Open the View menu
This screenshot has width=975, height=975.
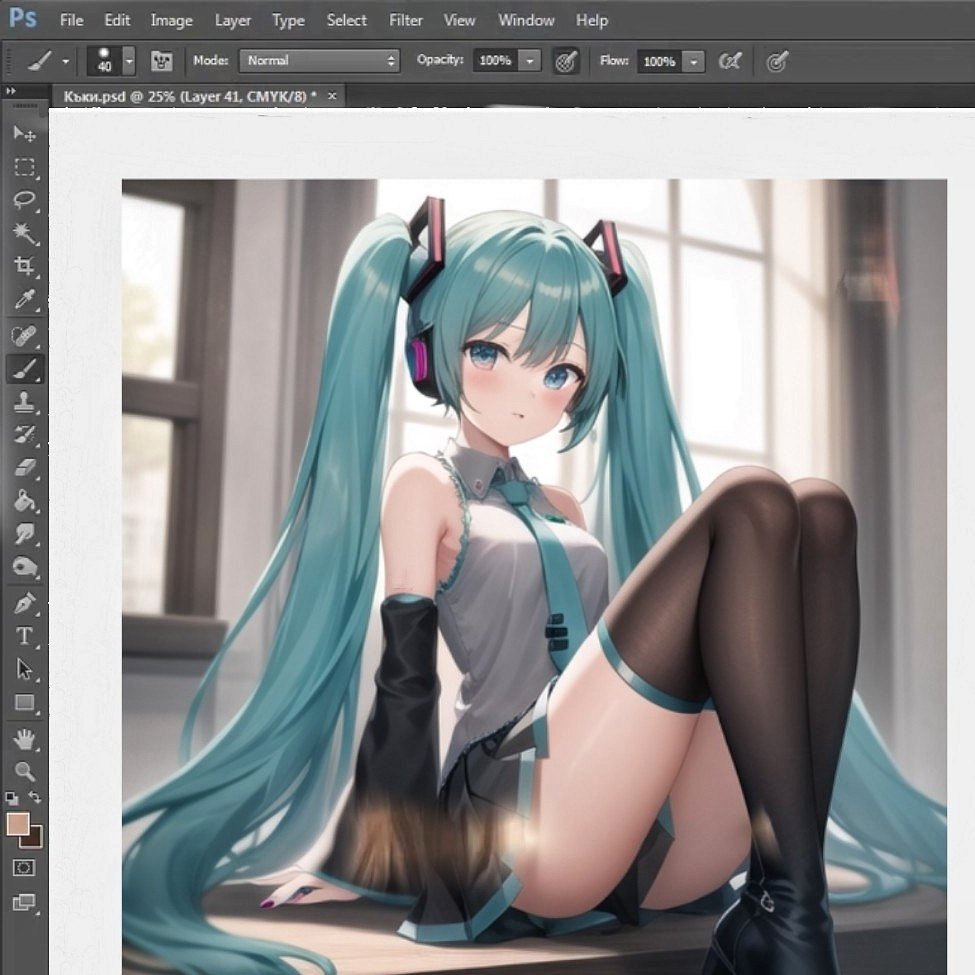(460, 20)
